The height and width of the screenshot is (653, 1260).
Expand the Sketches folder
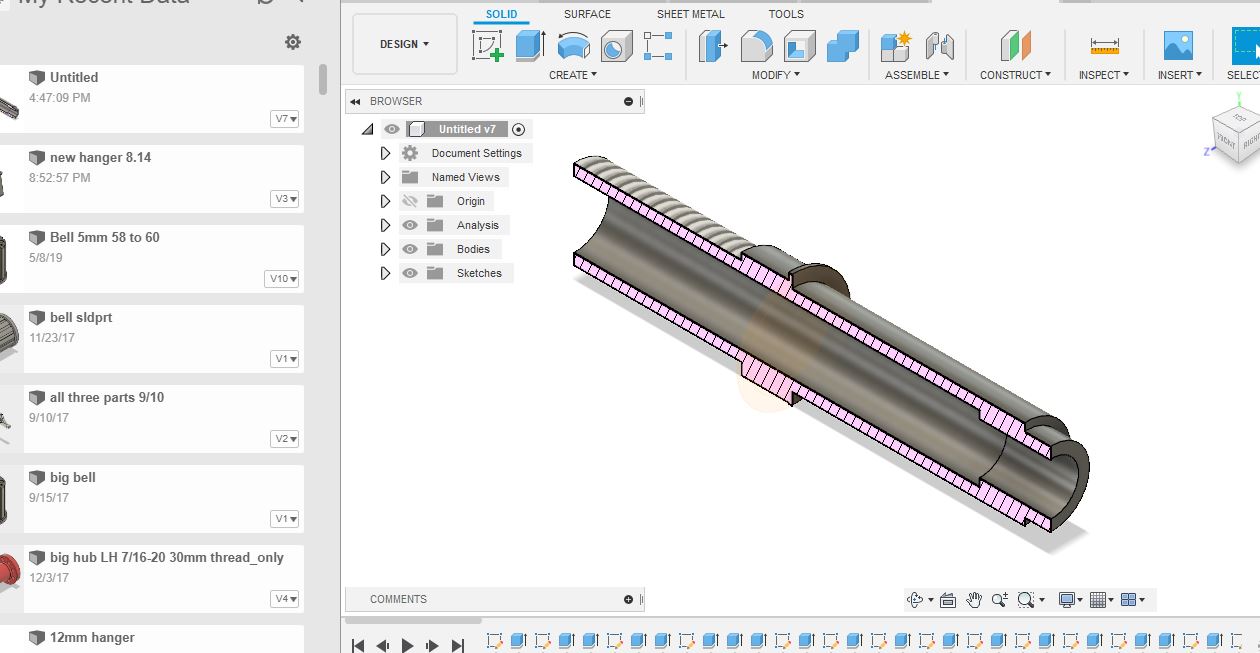(385, 273)
